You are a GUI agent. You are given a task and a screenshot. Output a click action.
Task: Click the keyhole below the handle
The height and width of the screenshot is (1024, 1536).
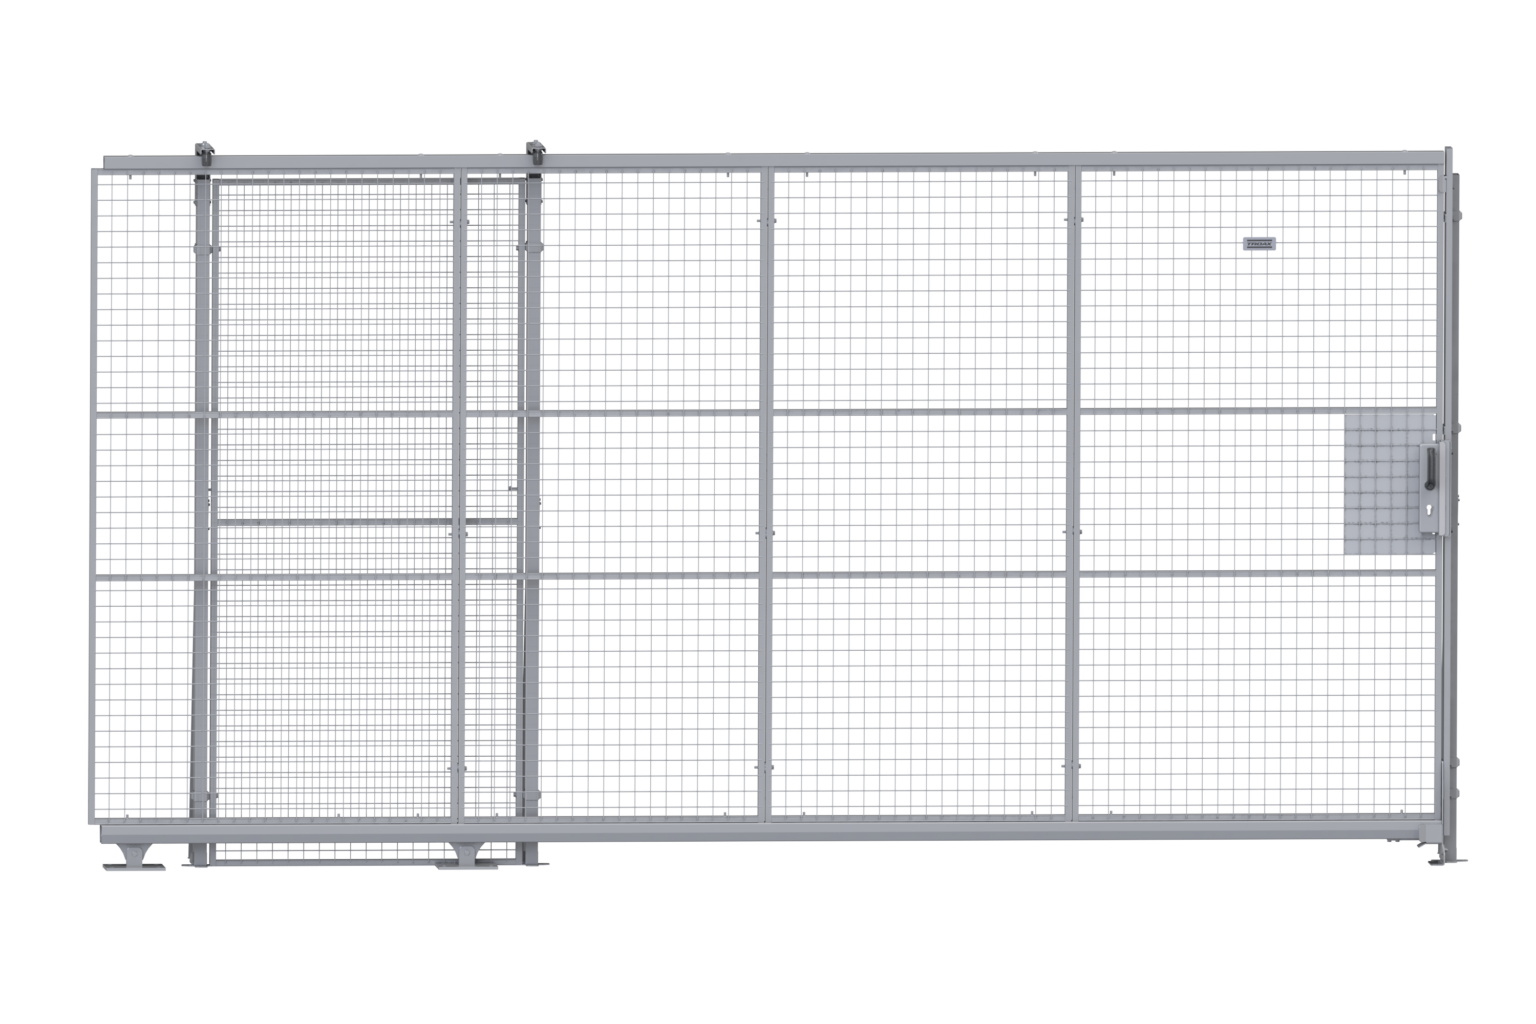point(1430,509)
